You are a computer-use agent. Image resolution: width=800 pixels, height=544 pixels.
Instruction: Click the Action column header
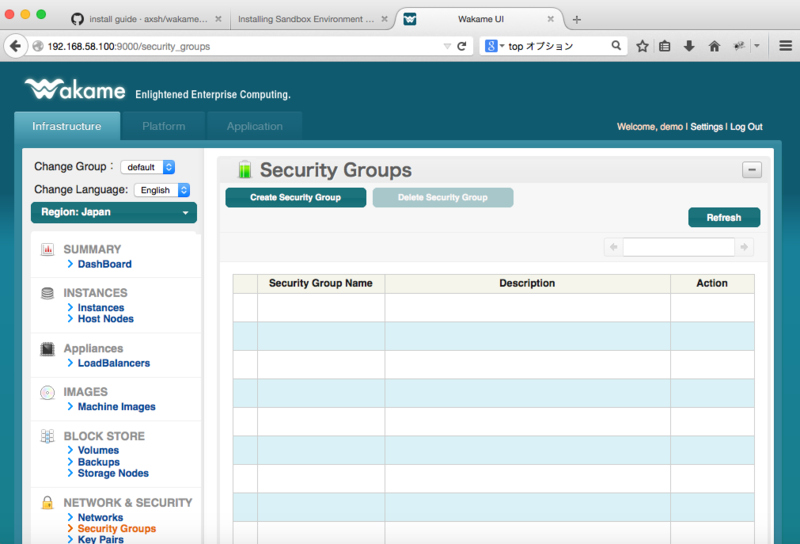[712, 283]
